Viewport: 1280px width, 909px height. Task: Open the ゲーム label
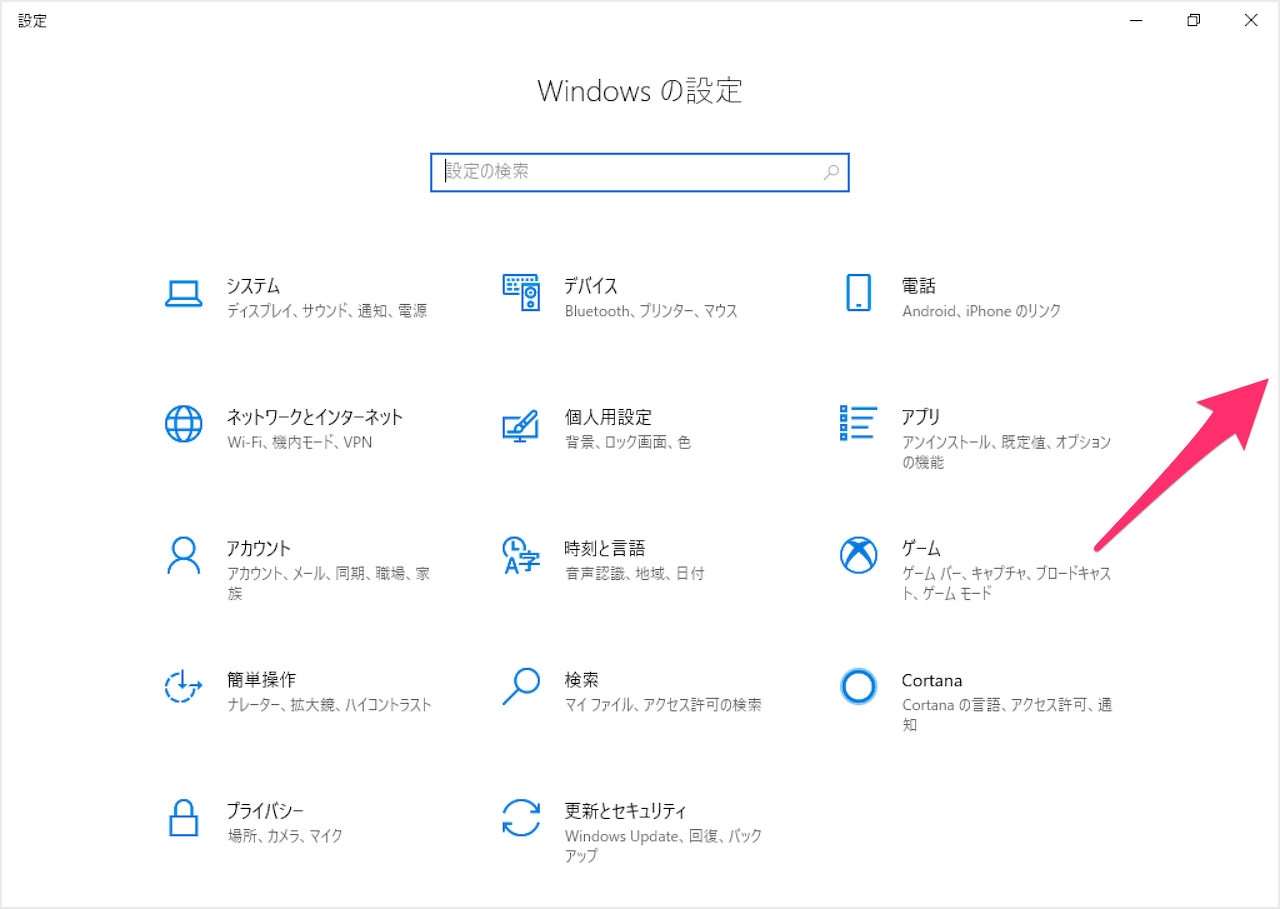pyautogui.click(x=921, y=548)
